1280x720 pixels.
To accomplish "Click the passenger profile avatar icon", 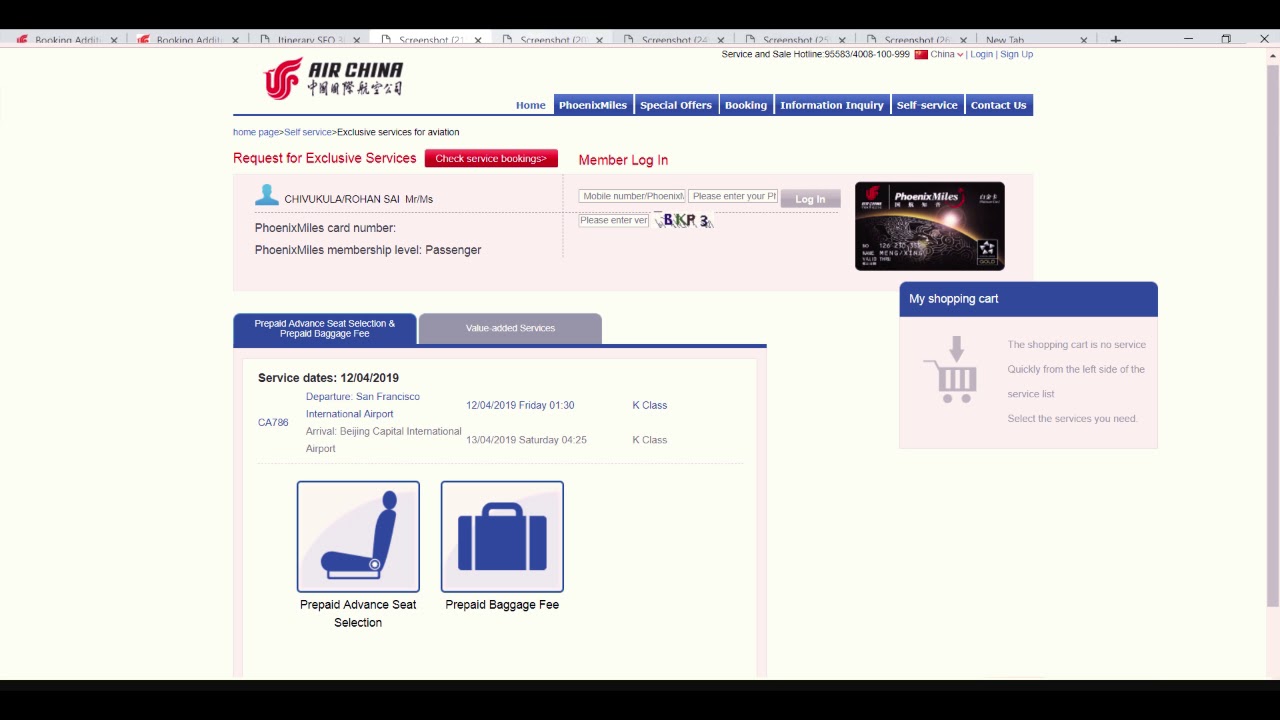I will (x=267, y=195).
